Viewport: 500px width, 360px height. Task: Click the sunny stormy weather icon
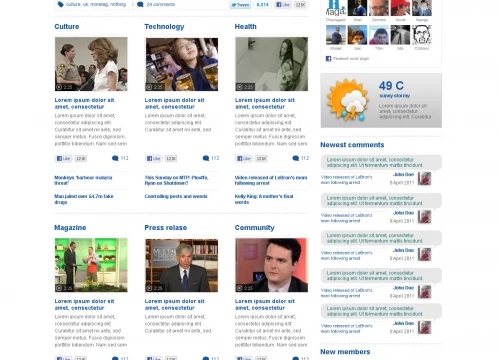[348, 100]
